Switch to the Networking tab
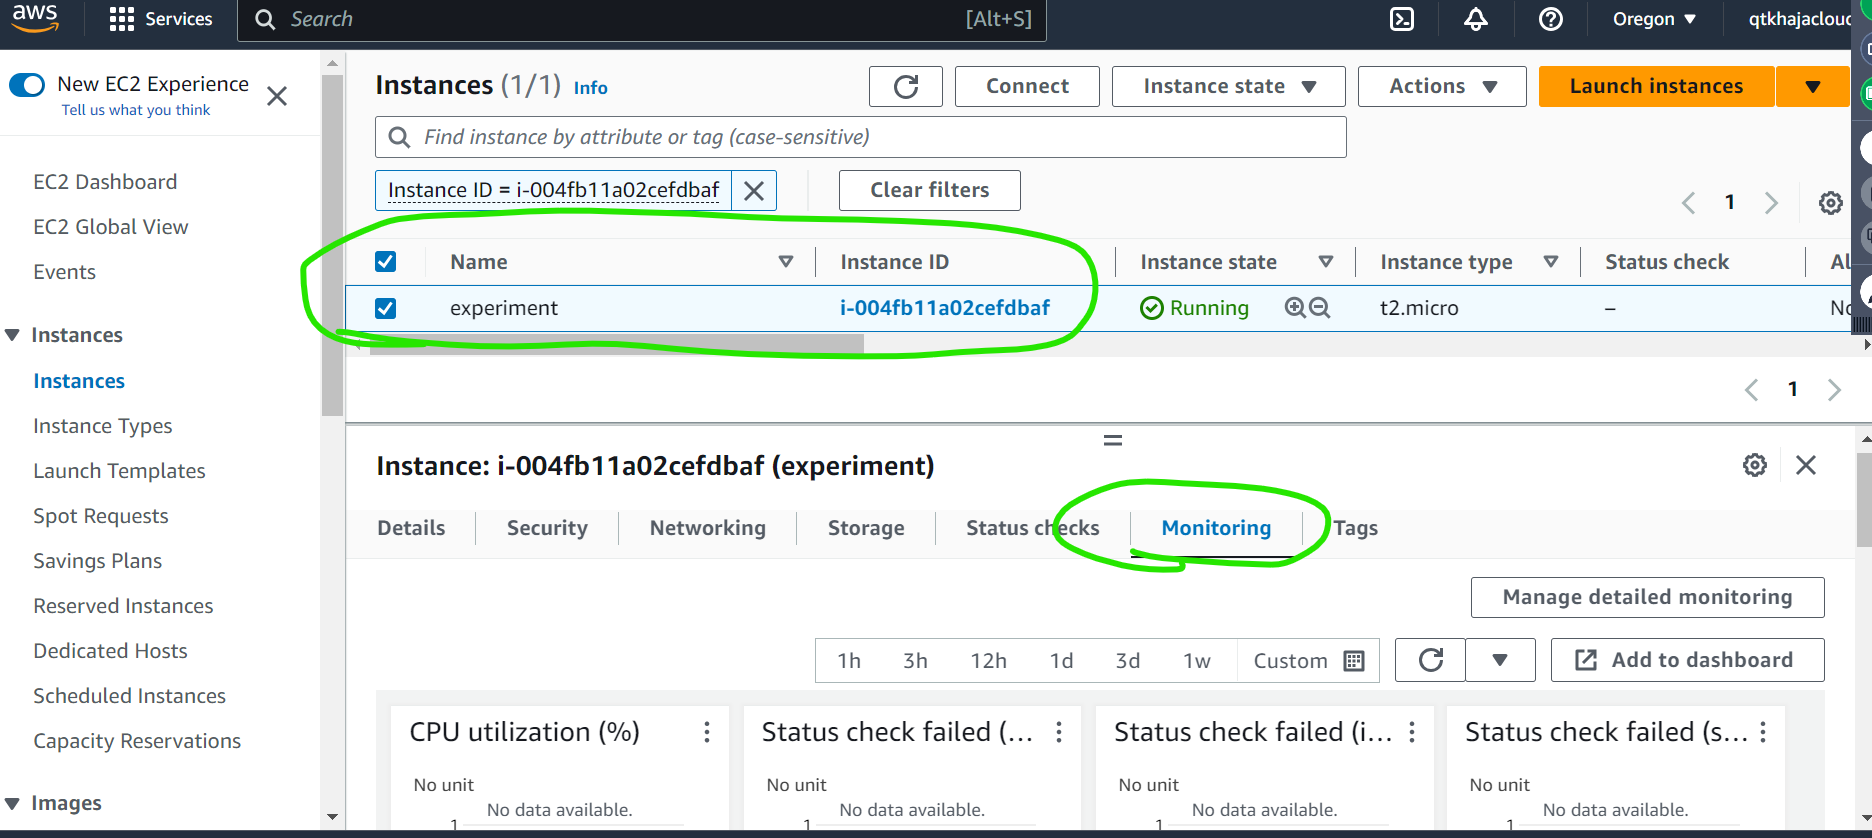 point(707,528)
